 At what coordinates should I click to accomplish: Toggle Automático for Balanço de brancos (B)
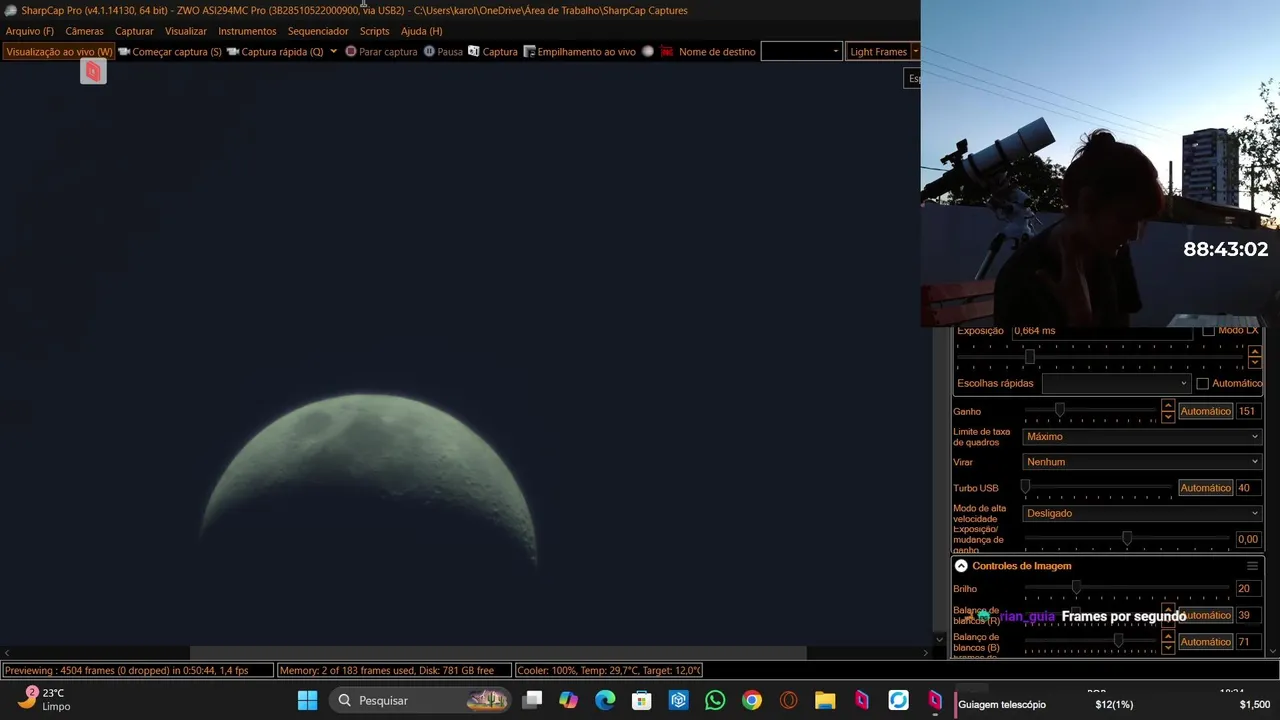click(x=1205, y=642)
